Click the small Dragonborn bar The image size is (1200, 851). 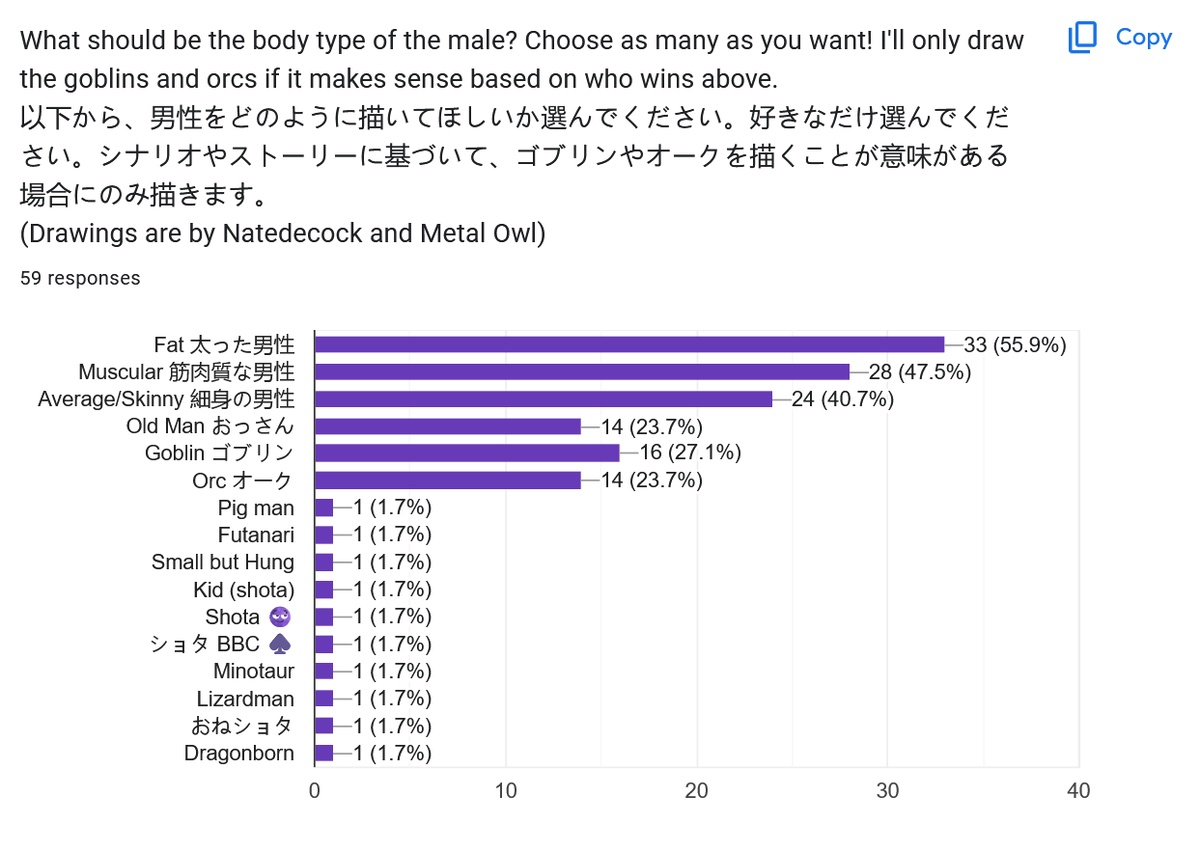(324, 753)
